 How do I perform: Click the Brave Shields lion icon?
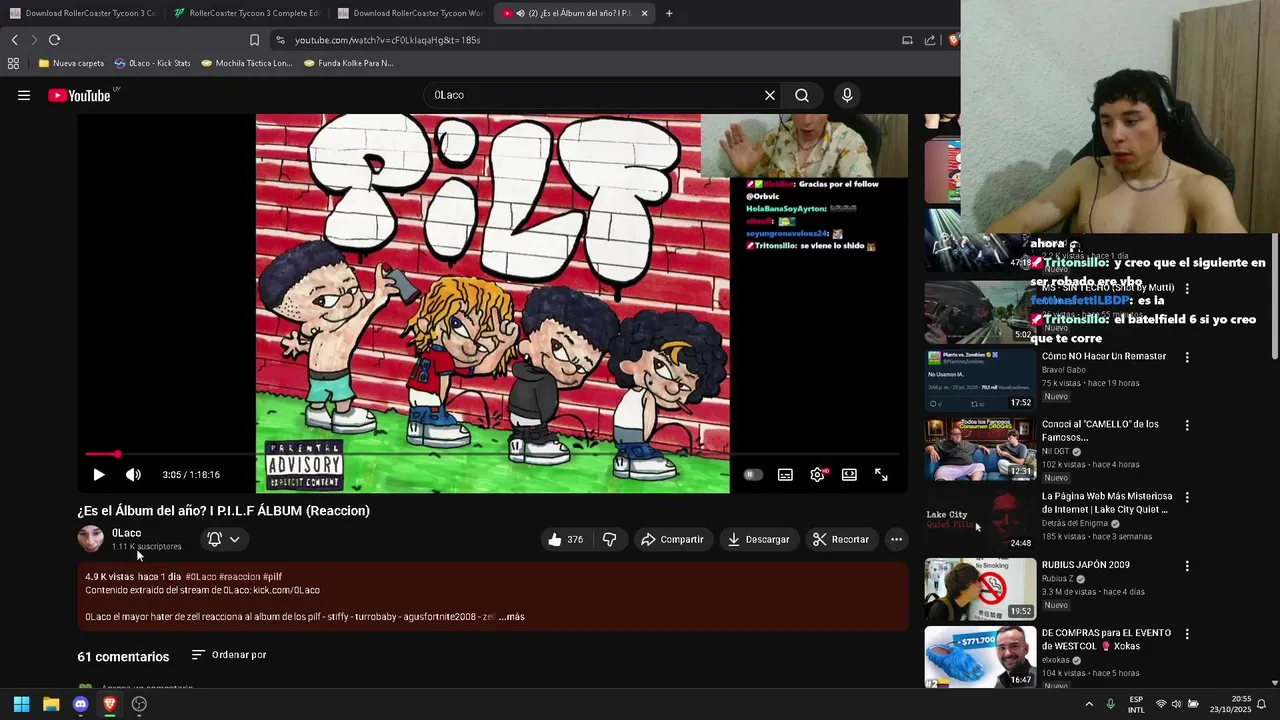(953, 40)
